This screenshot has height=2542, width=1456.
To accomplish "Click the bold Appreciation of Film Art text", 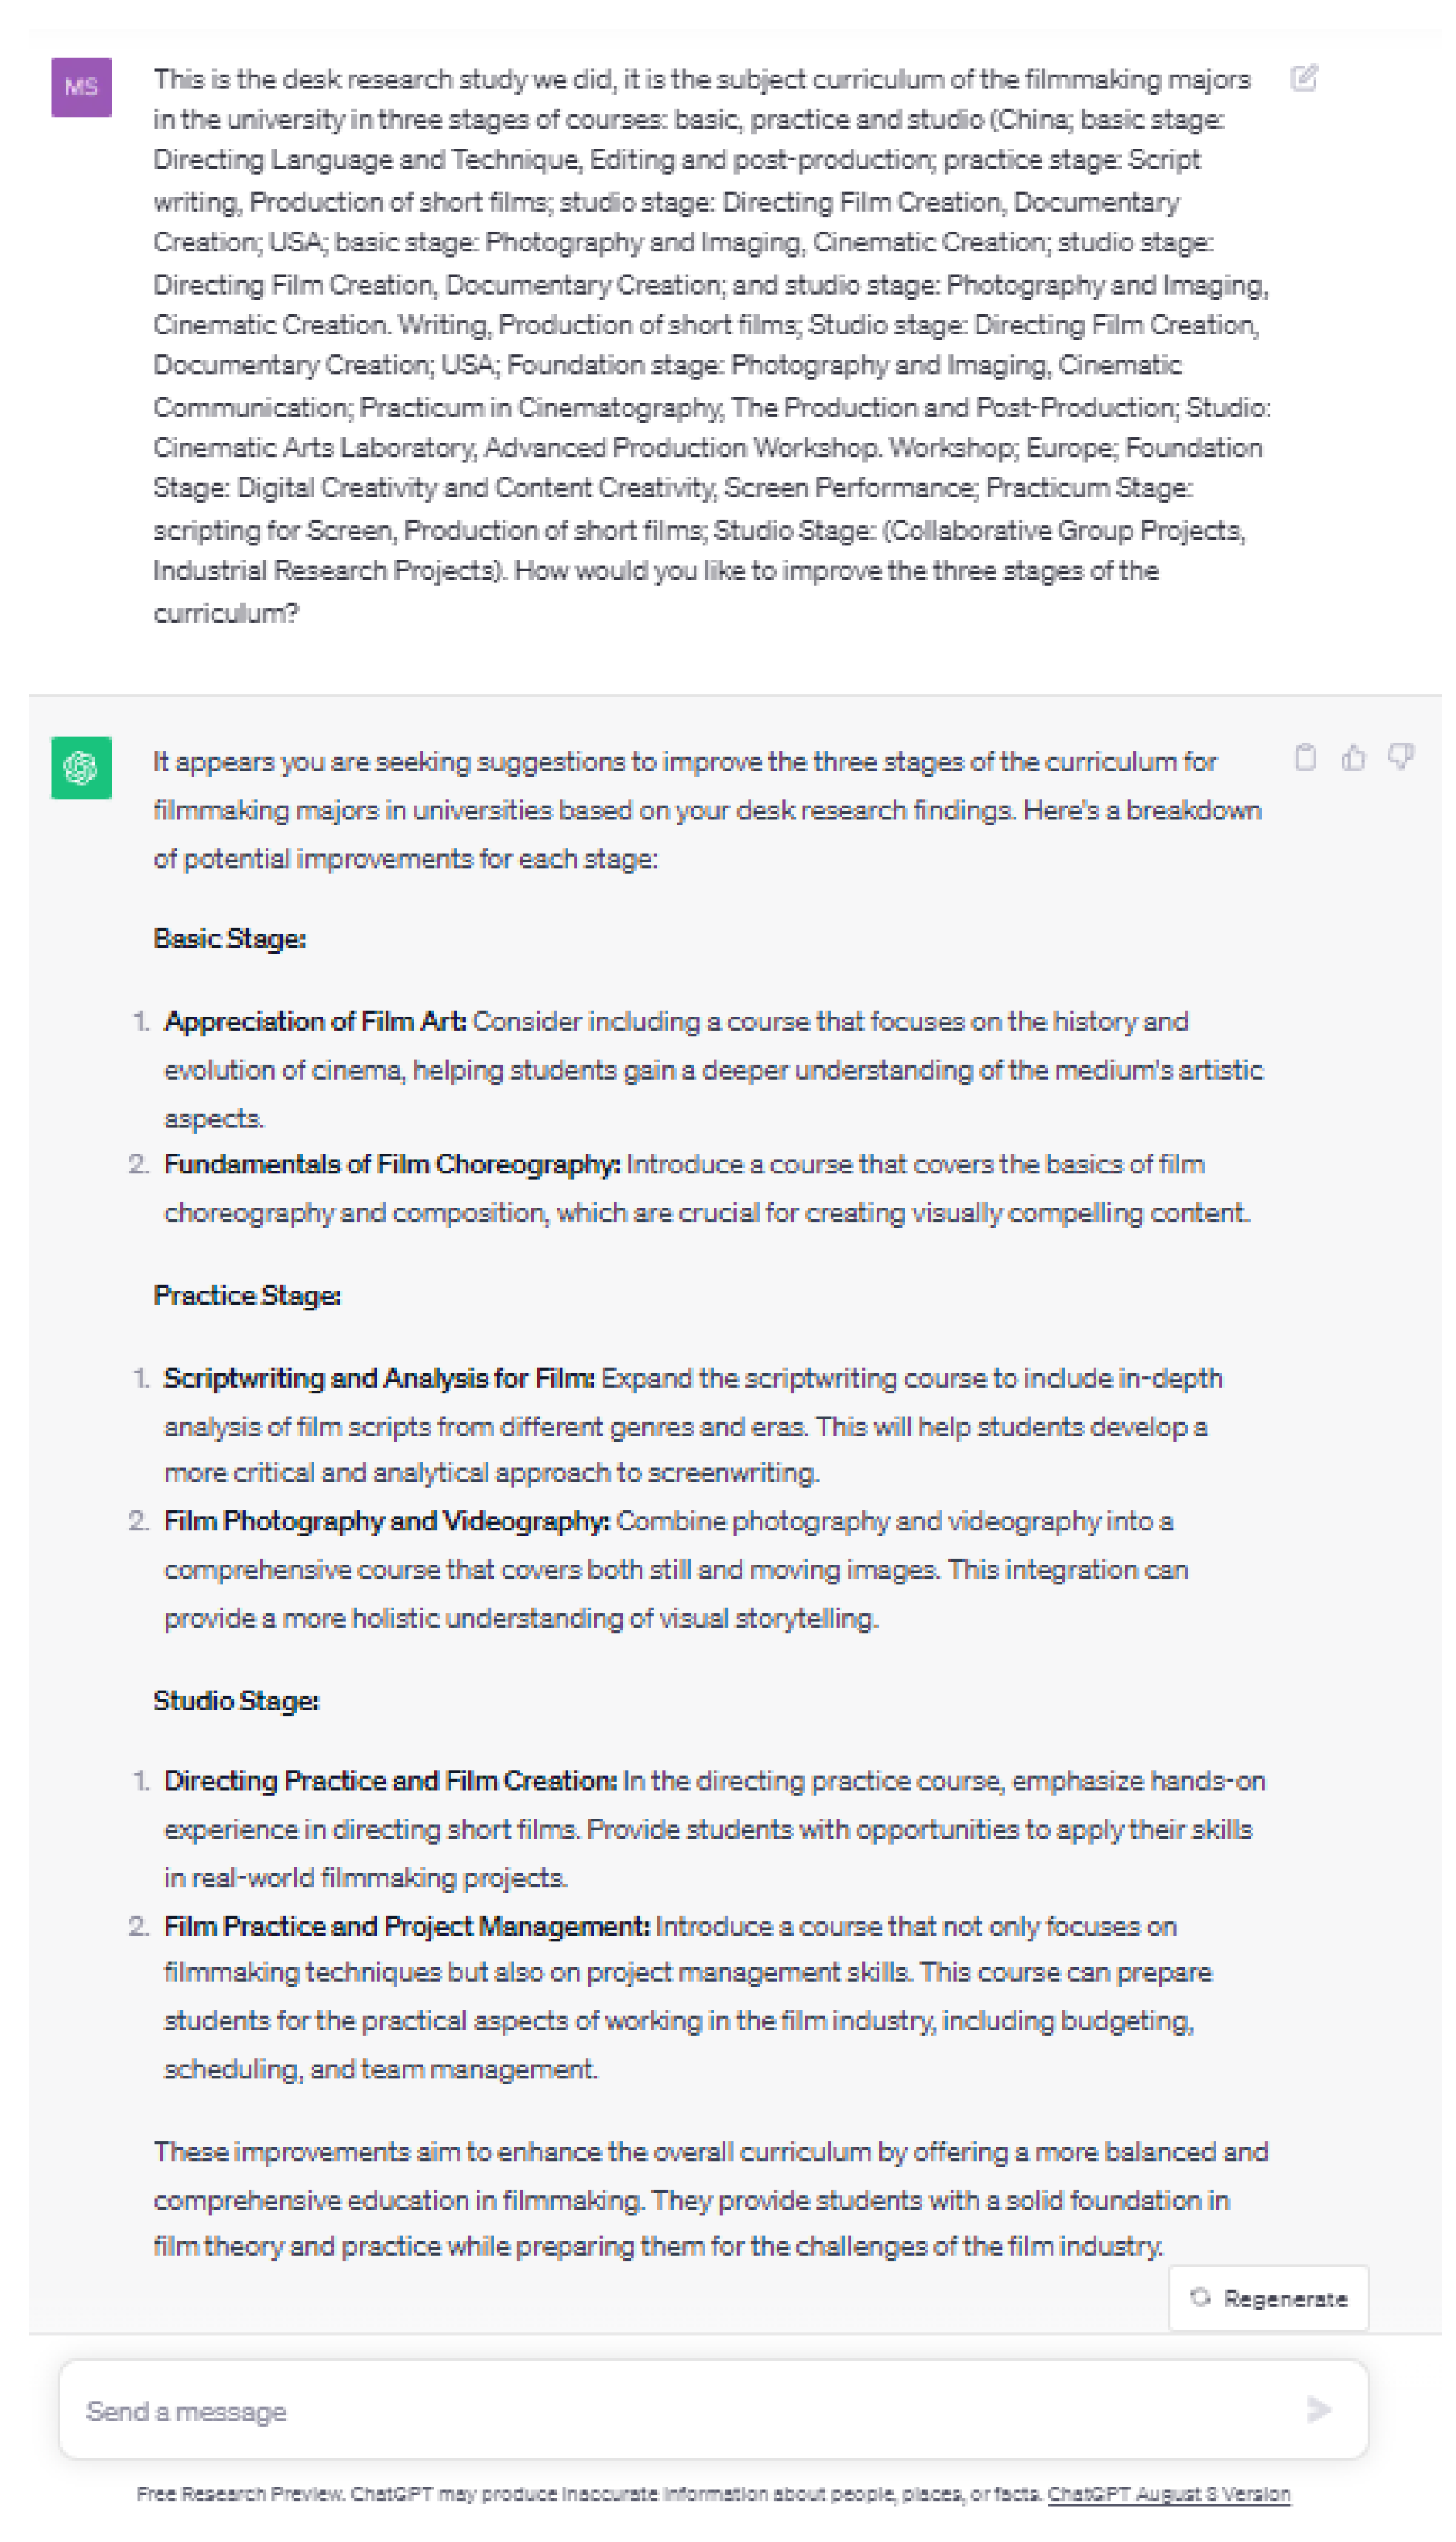I will pos(315,1021).
